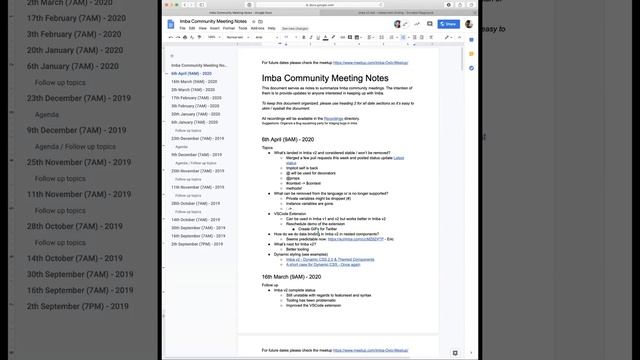Close the document outline with the arrow icon
640x360 pixels.
point(172,56)
